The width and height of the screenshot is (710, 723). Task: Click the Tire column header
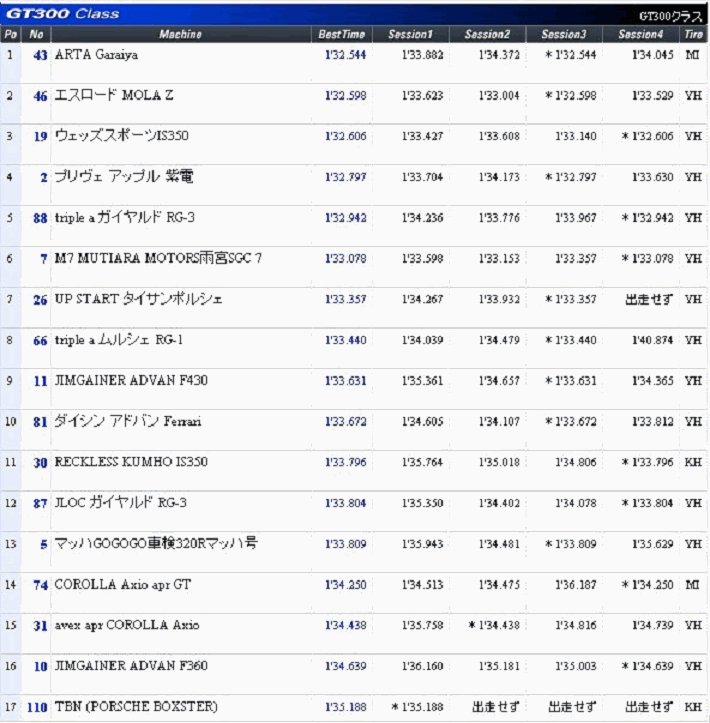[x=693, y=34]
